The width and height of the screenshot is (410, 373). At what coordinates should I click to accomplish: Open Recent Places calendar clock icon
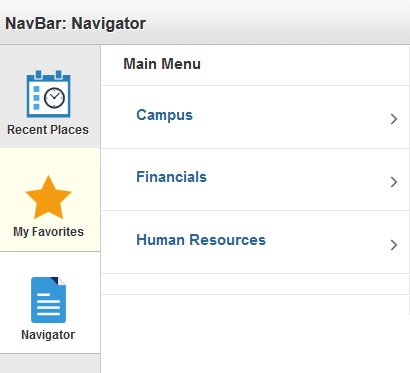pos(48,94)
